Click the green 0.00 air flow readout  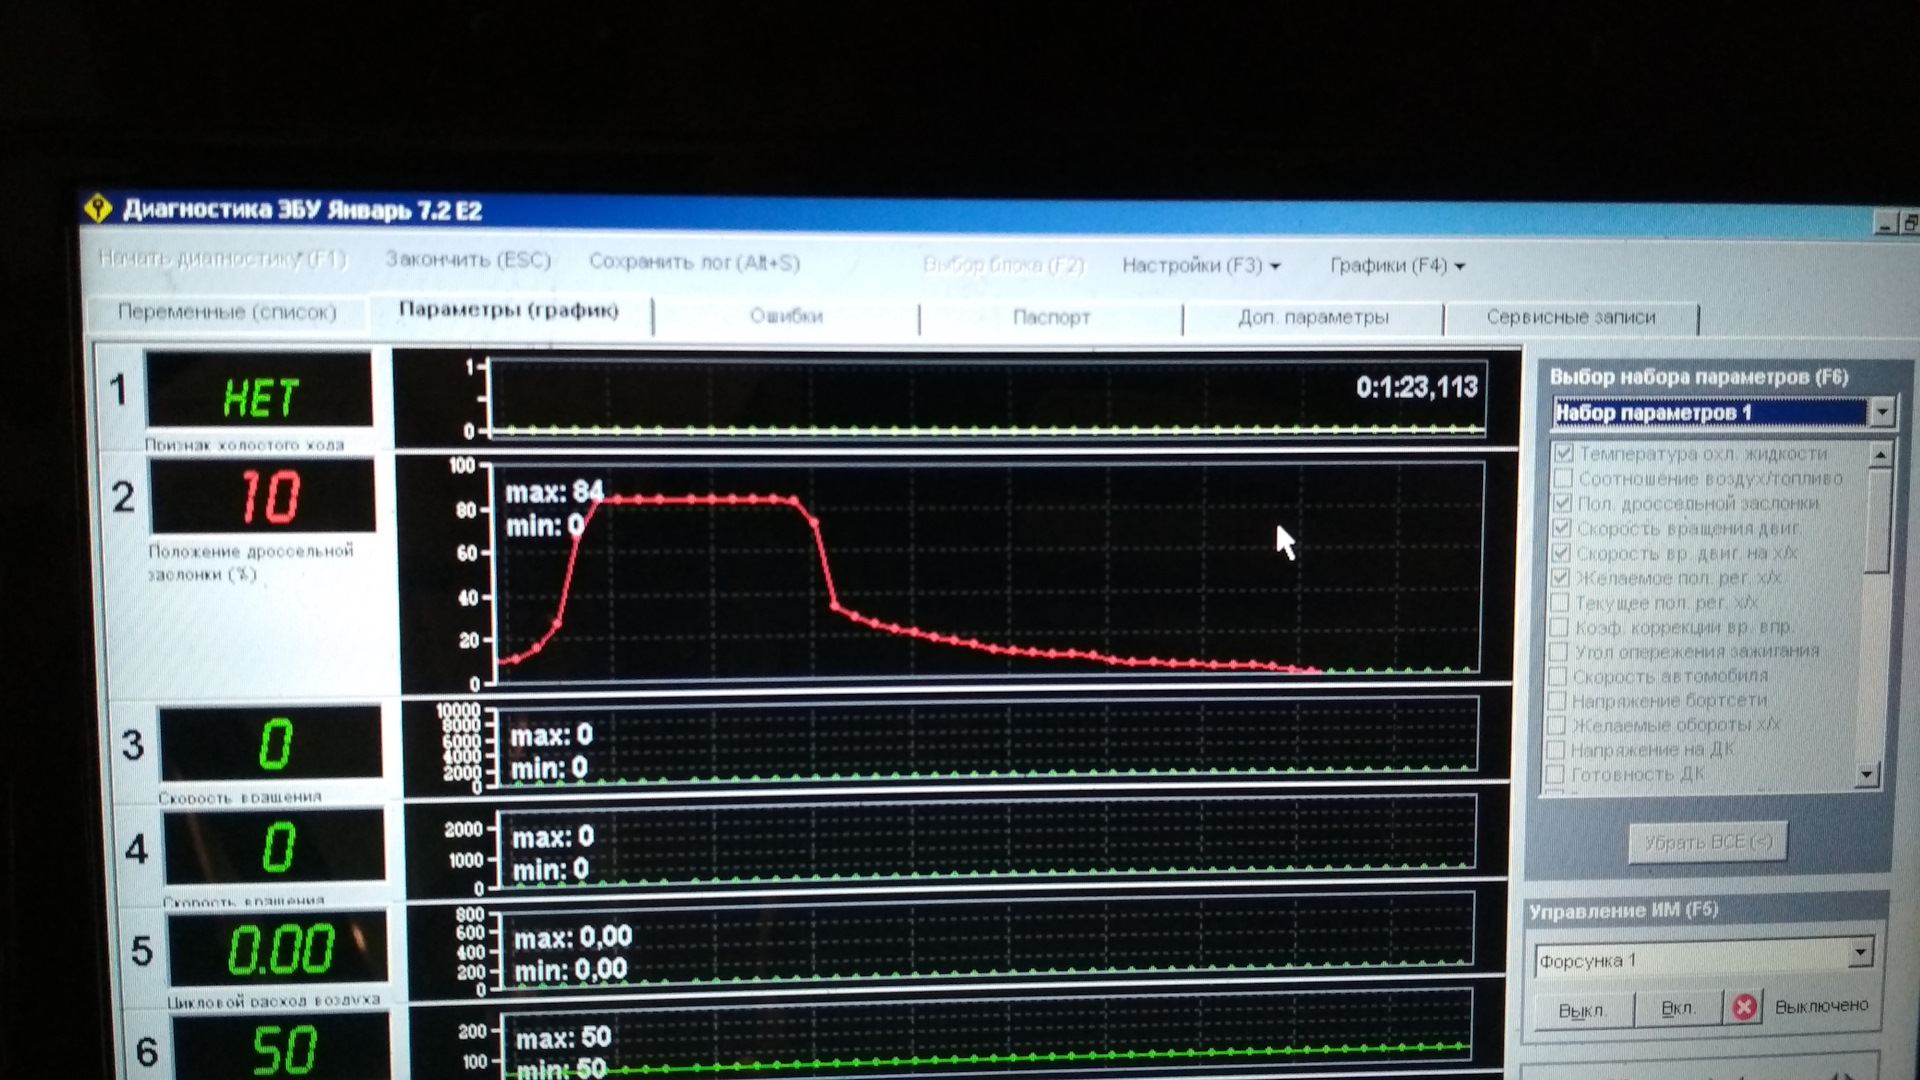click(279, 950)
